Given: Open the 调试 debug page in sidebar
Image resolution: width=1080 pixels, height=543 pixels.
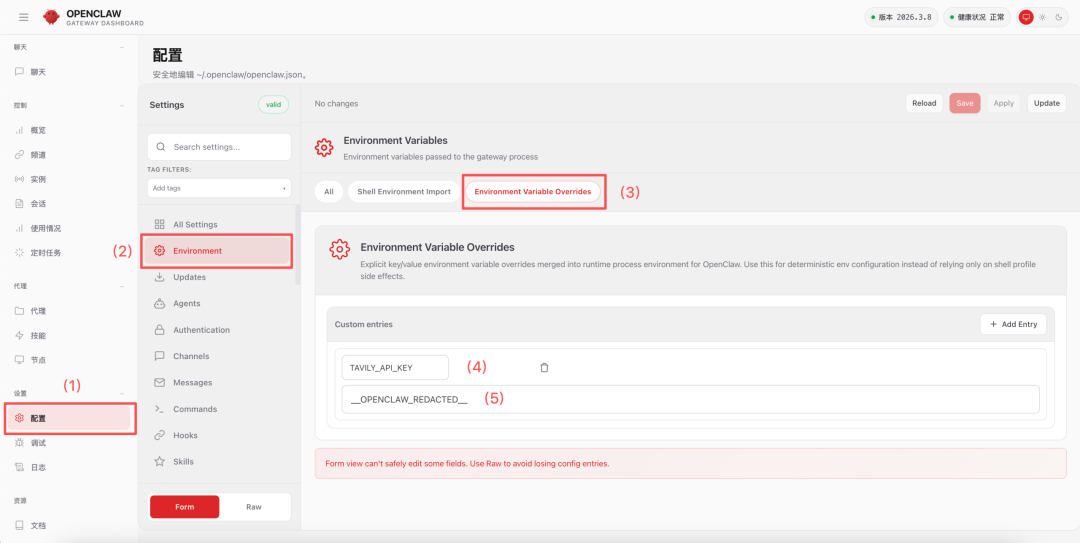Looking at the screenshot, I should click(38, 443).
